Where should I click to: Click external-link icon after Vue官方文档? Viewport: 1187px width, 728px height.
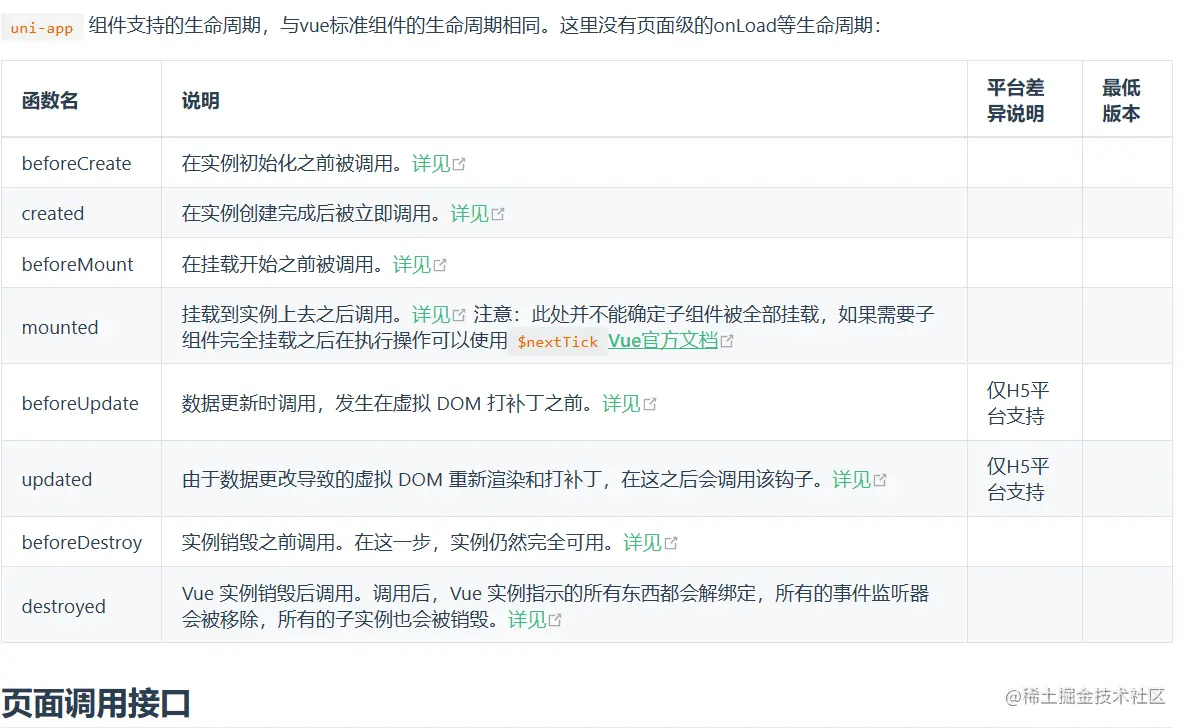point(727,342)
